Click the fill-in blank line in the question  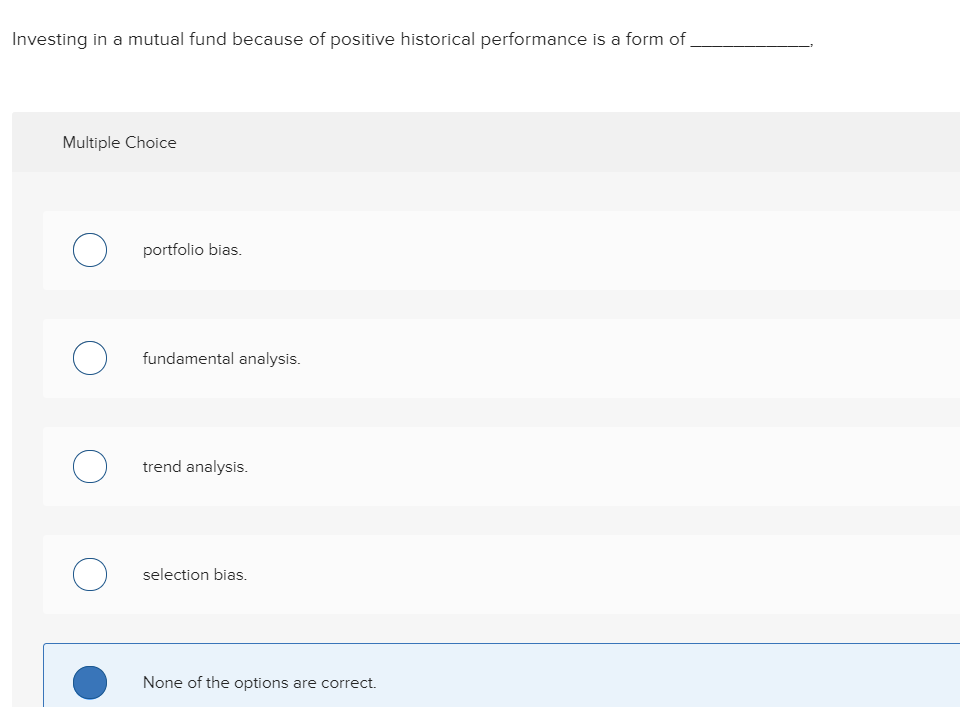[x=750, y=44]
